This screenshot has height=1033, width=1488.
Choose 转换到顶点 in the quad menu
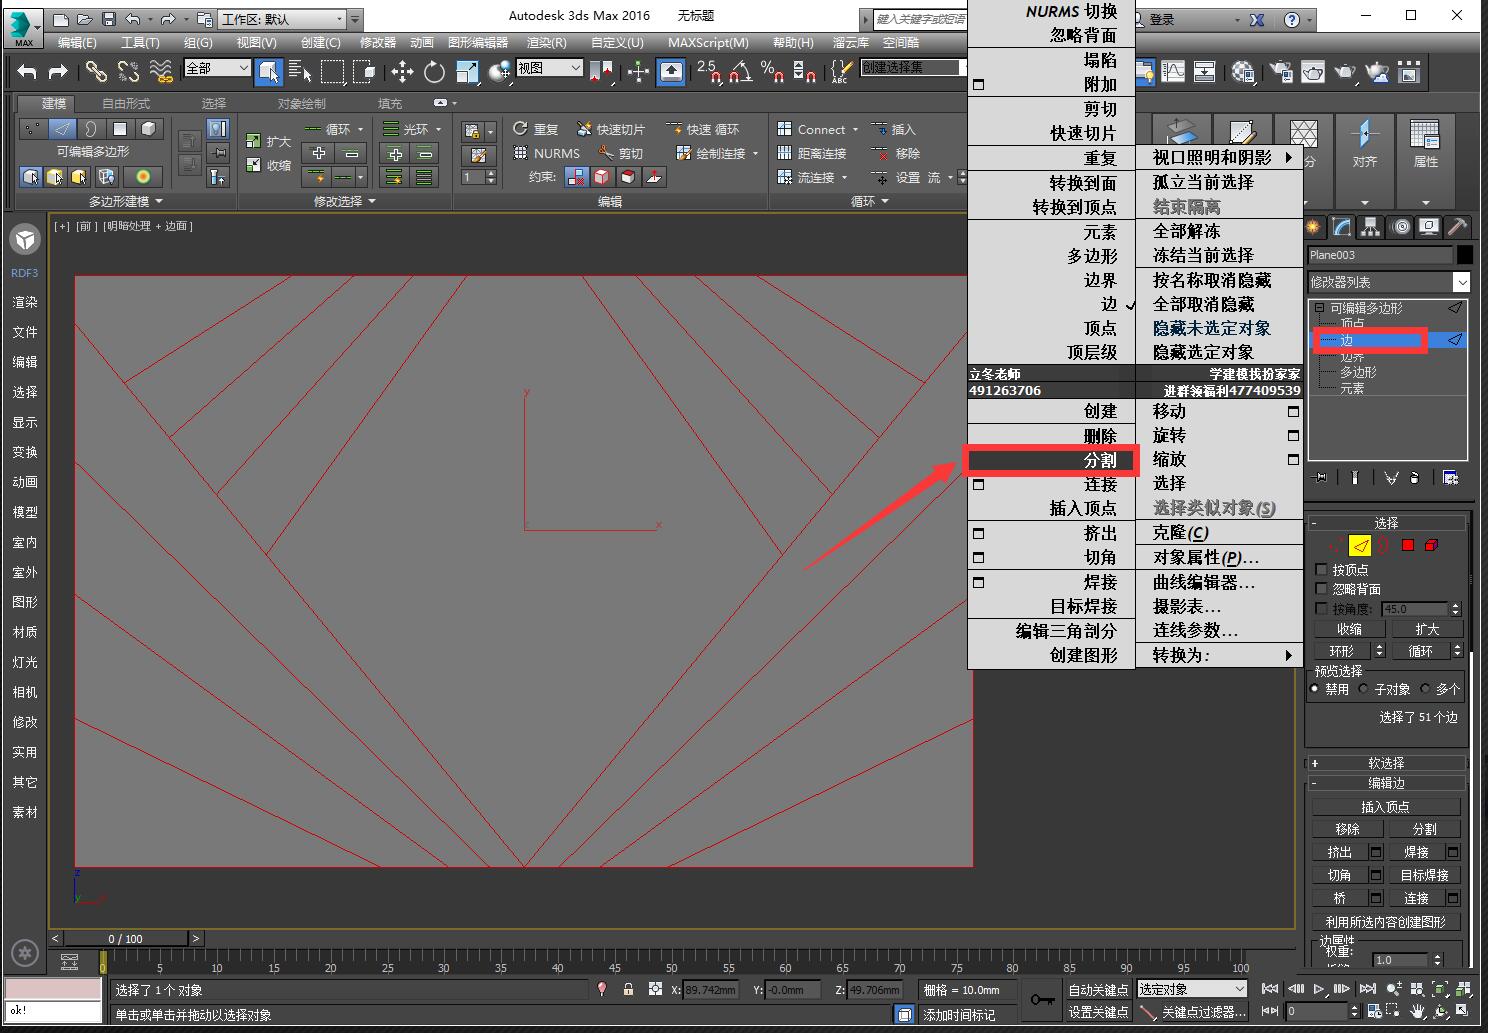pyautogui.click(x=1052, y=207)
